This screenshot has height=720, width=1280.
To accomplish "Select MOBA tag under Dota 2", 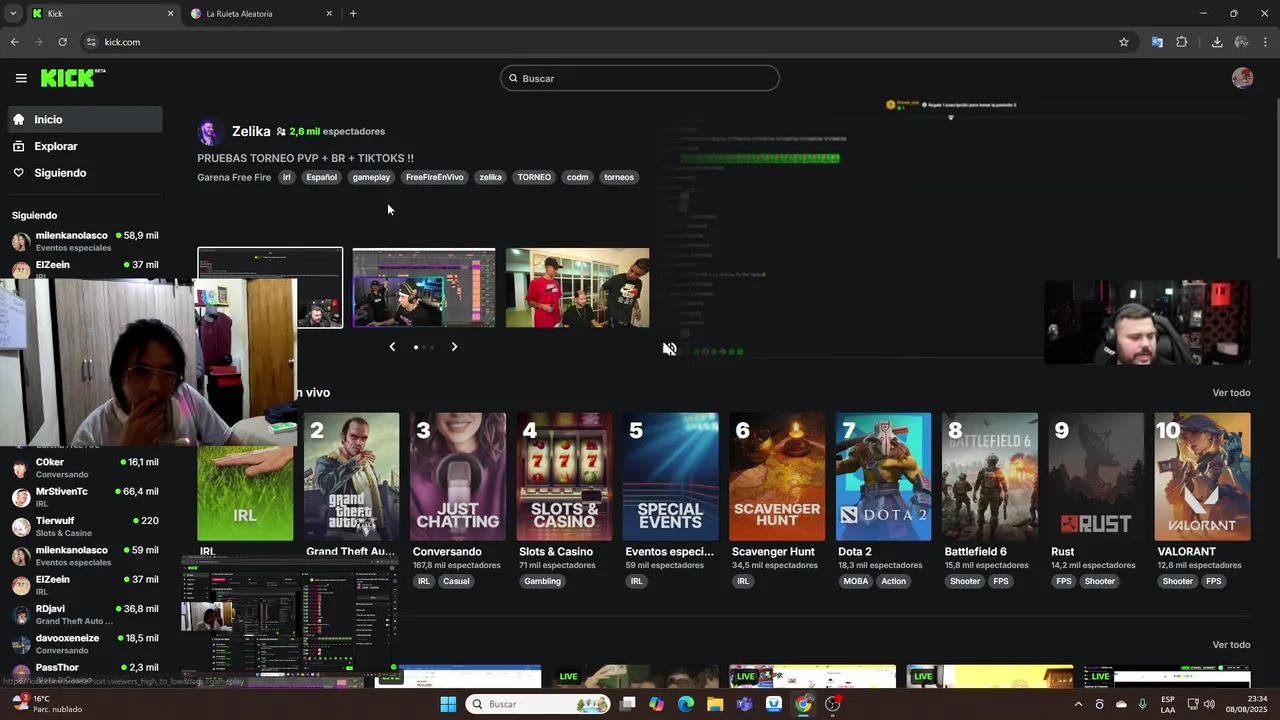I will [x=856, y=581].
